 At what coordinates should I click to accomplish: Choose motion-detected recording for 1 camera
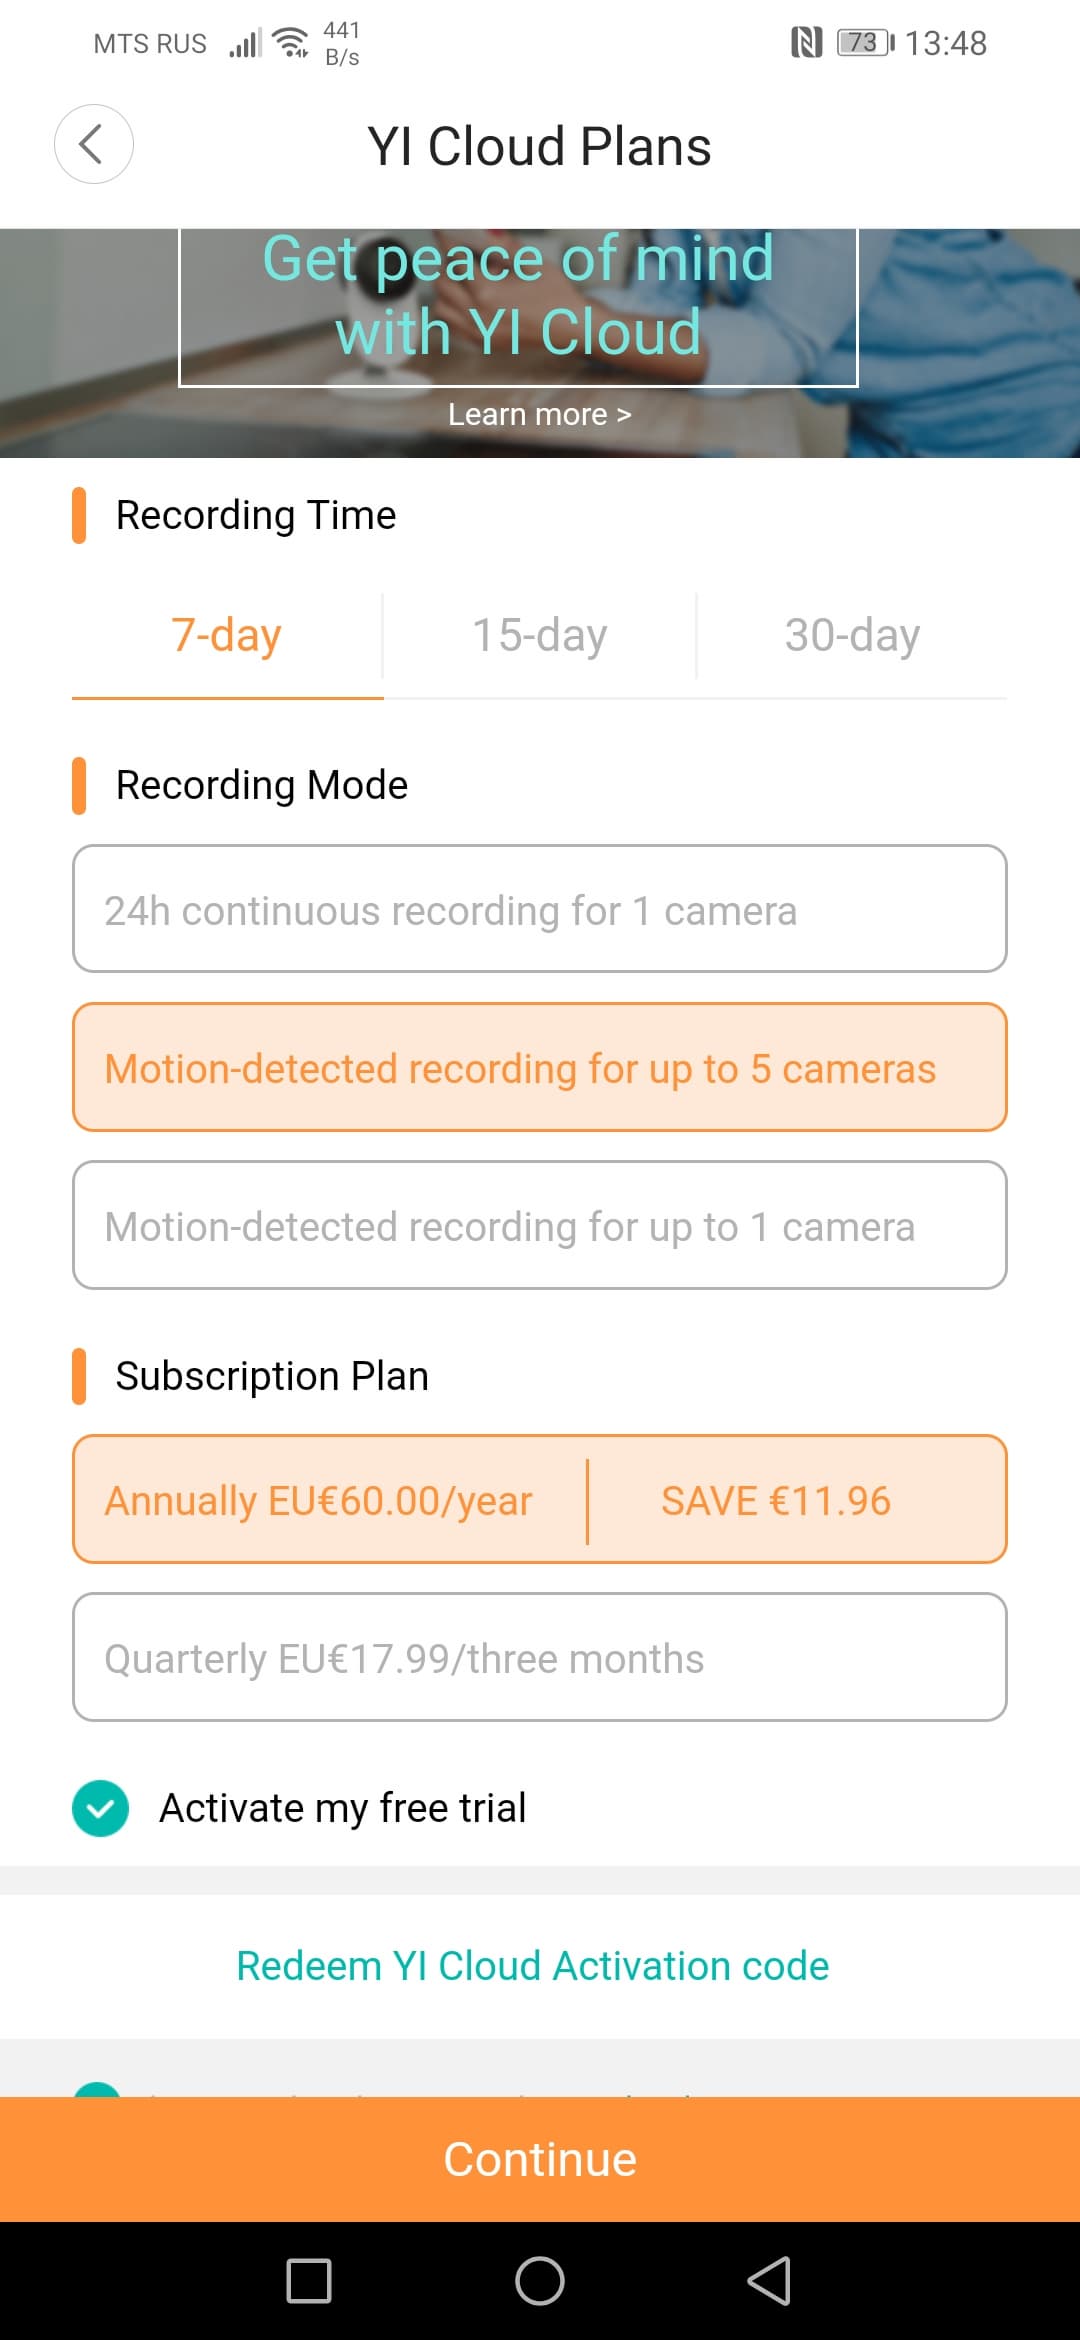click(x=539, y=1225)
